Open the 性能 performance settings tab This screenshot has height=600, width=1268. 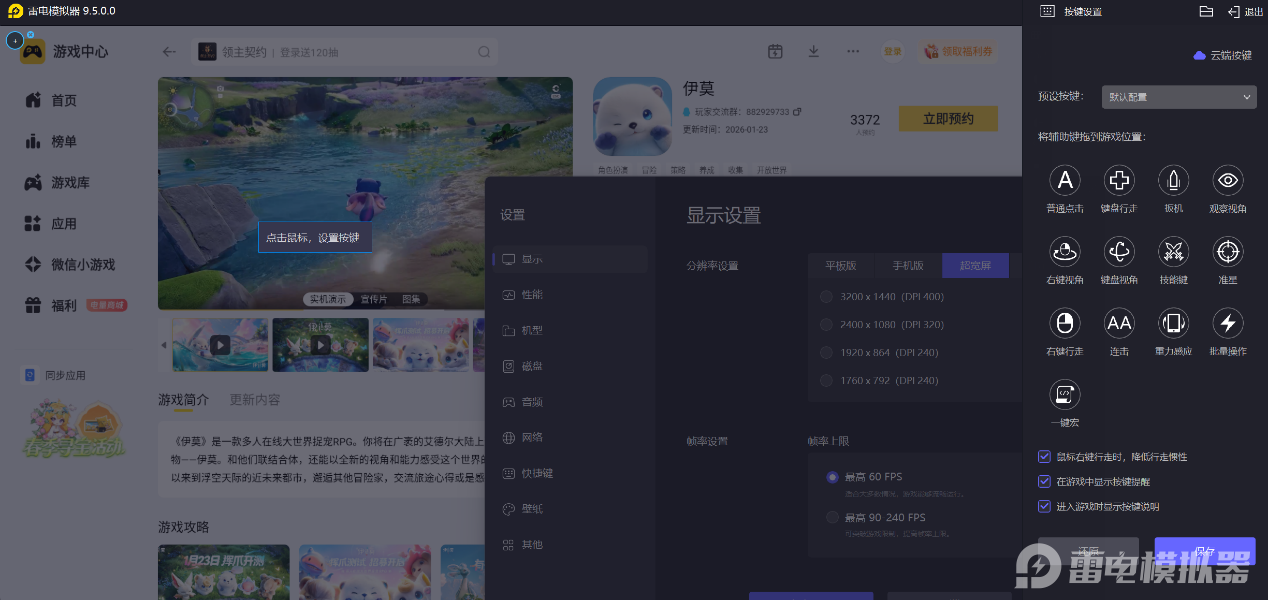(571, 295)
